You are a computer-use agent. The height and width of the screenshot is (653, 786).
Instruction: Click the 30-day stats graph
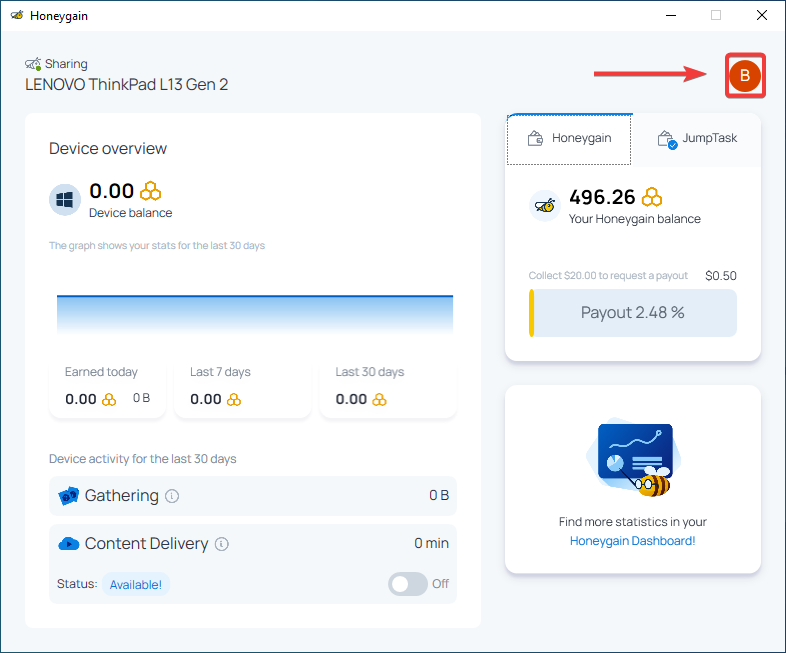coord(255,315)
